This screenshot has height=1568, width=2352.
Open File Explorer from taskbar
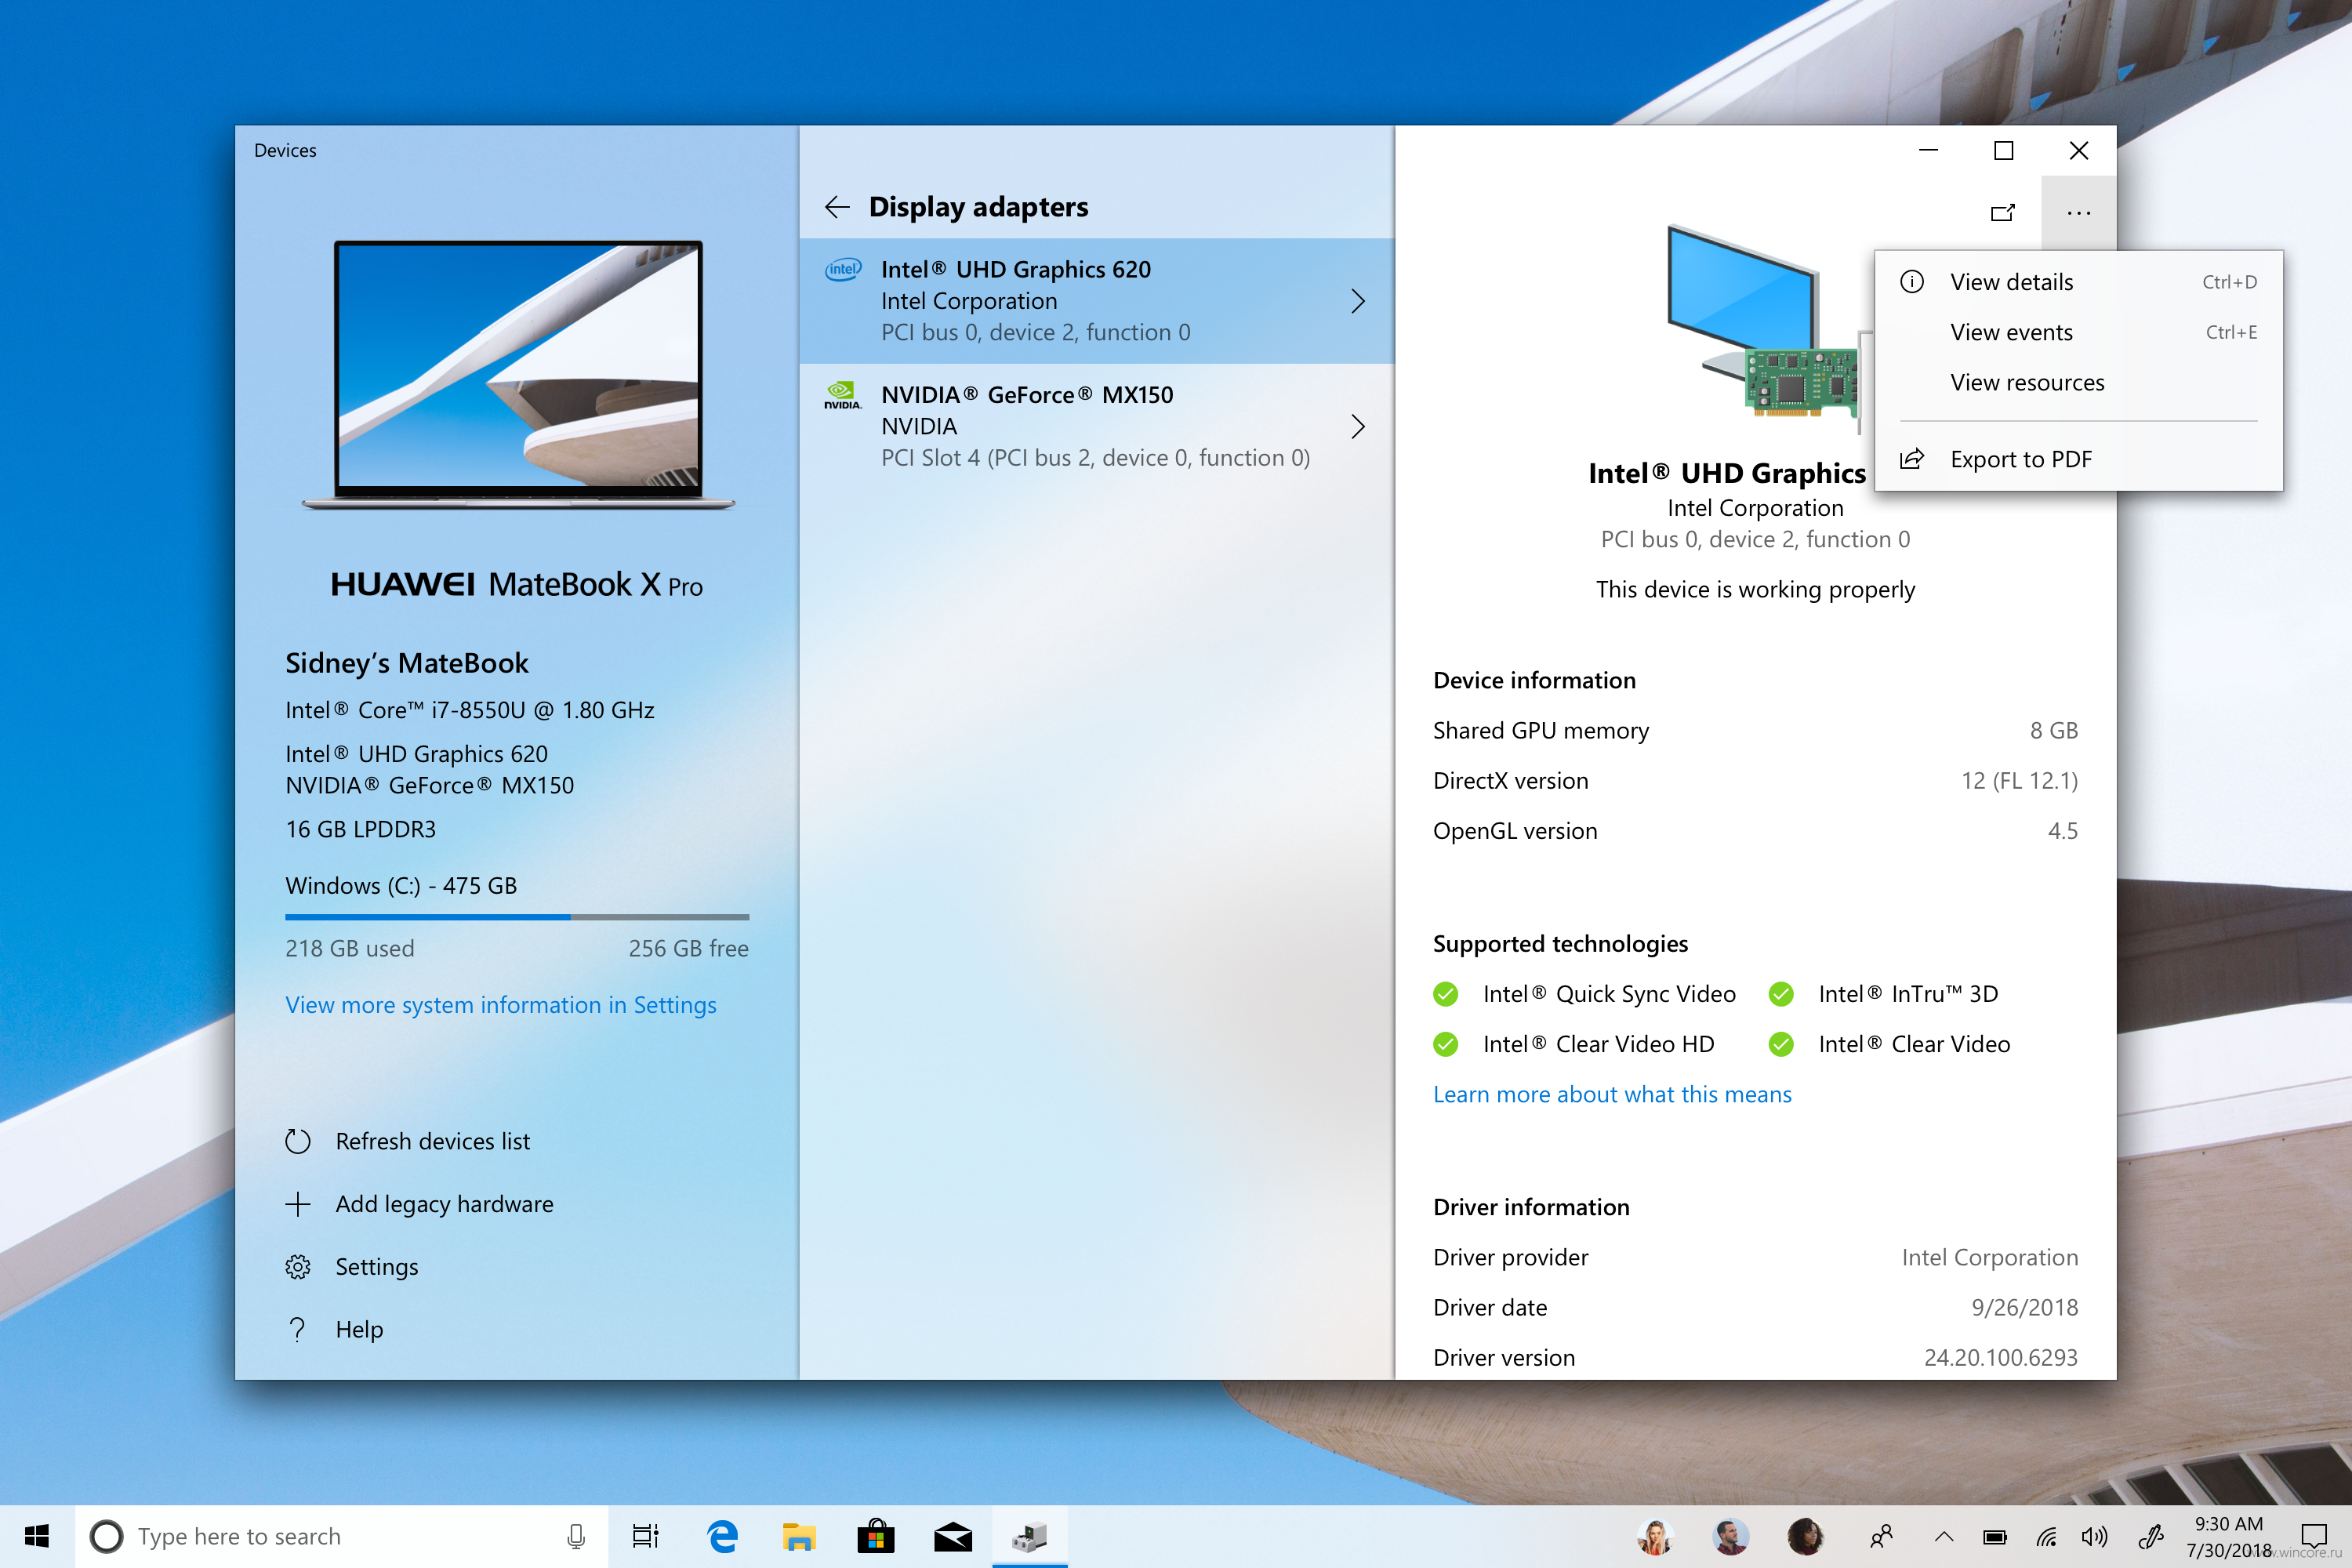click(x=799, y=1536)
